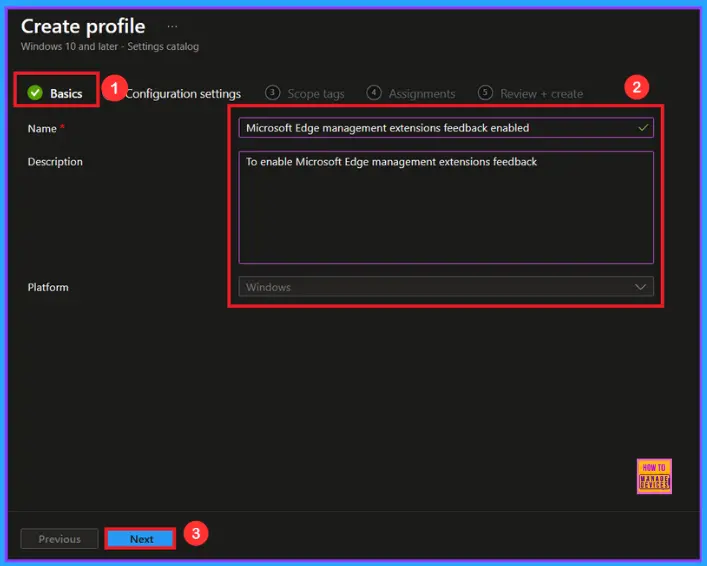
Task: Open the ellipsis menu beside Create profile
Action: 172,27
